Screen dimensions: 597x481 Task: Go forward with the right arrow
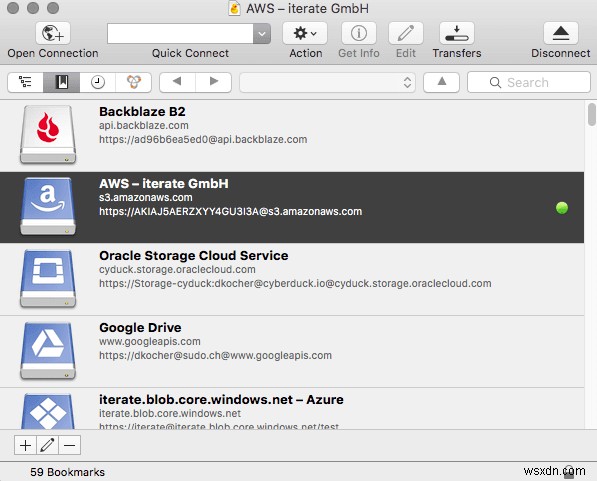click(x=214, y=82)
